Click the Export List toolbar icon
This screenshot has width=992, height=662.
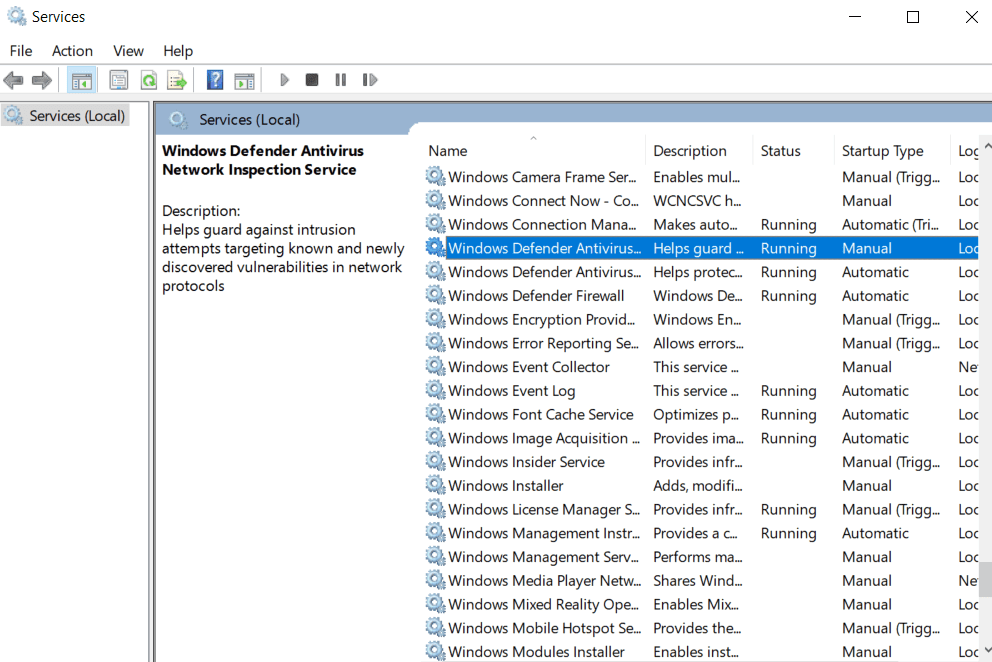coord(177,80)
